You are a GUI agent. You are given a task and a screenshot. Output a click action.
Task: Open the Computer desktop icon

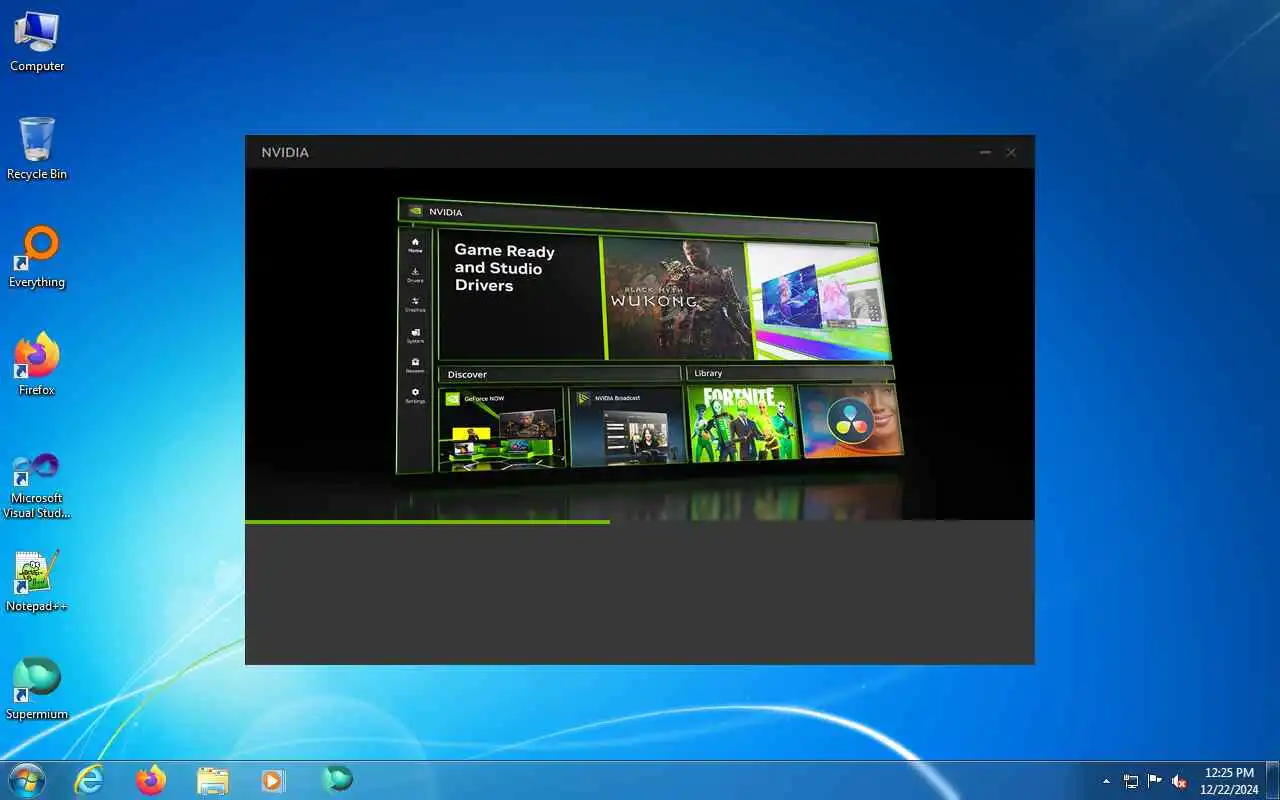pos(37,40)
